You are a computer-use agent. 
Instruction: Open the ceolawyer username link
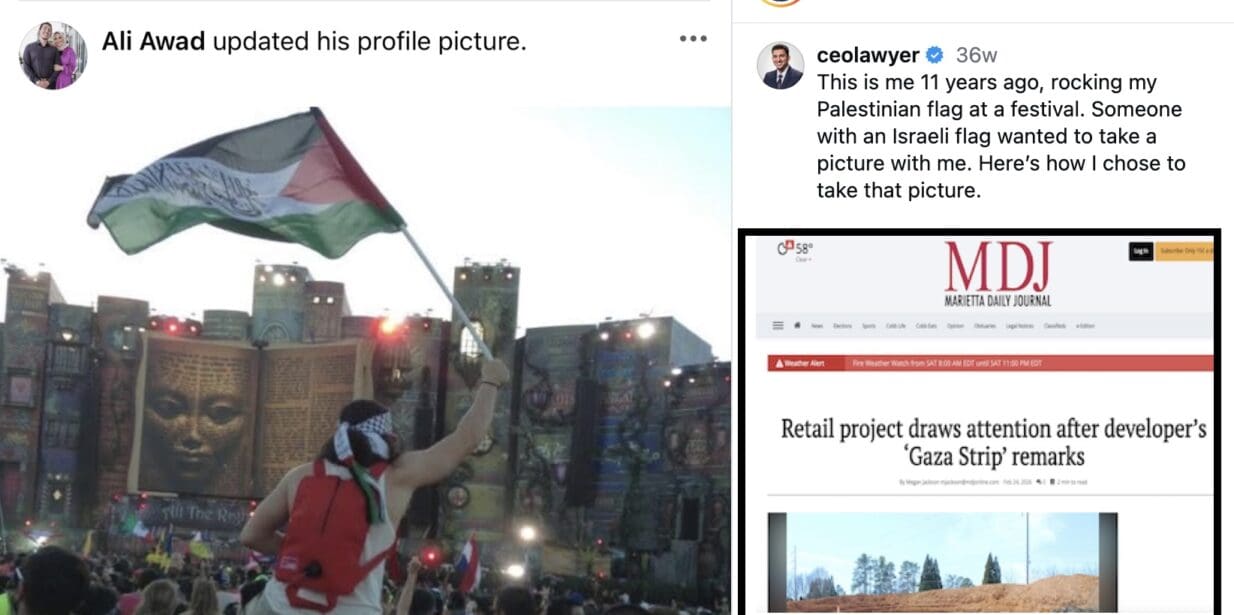[x=868, y=55]
